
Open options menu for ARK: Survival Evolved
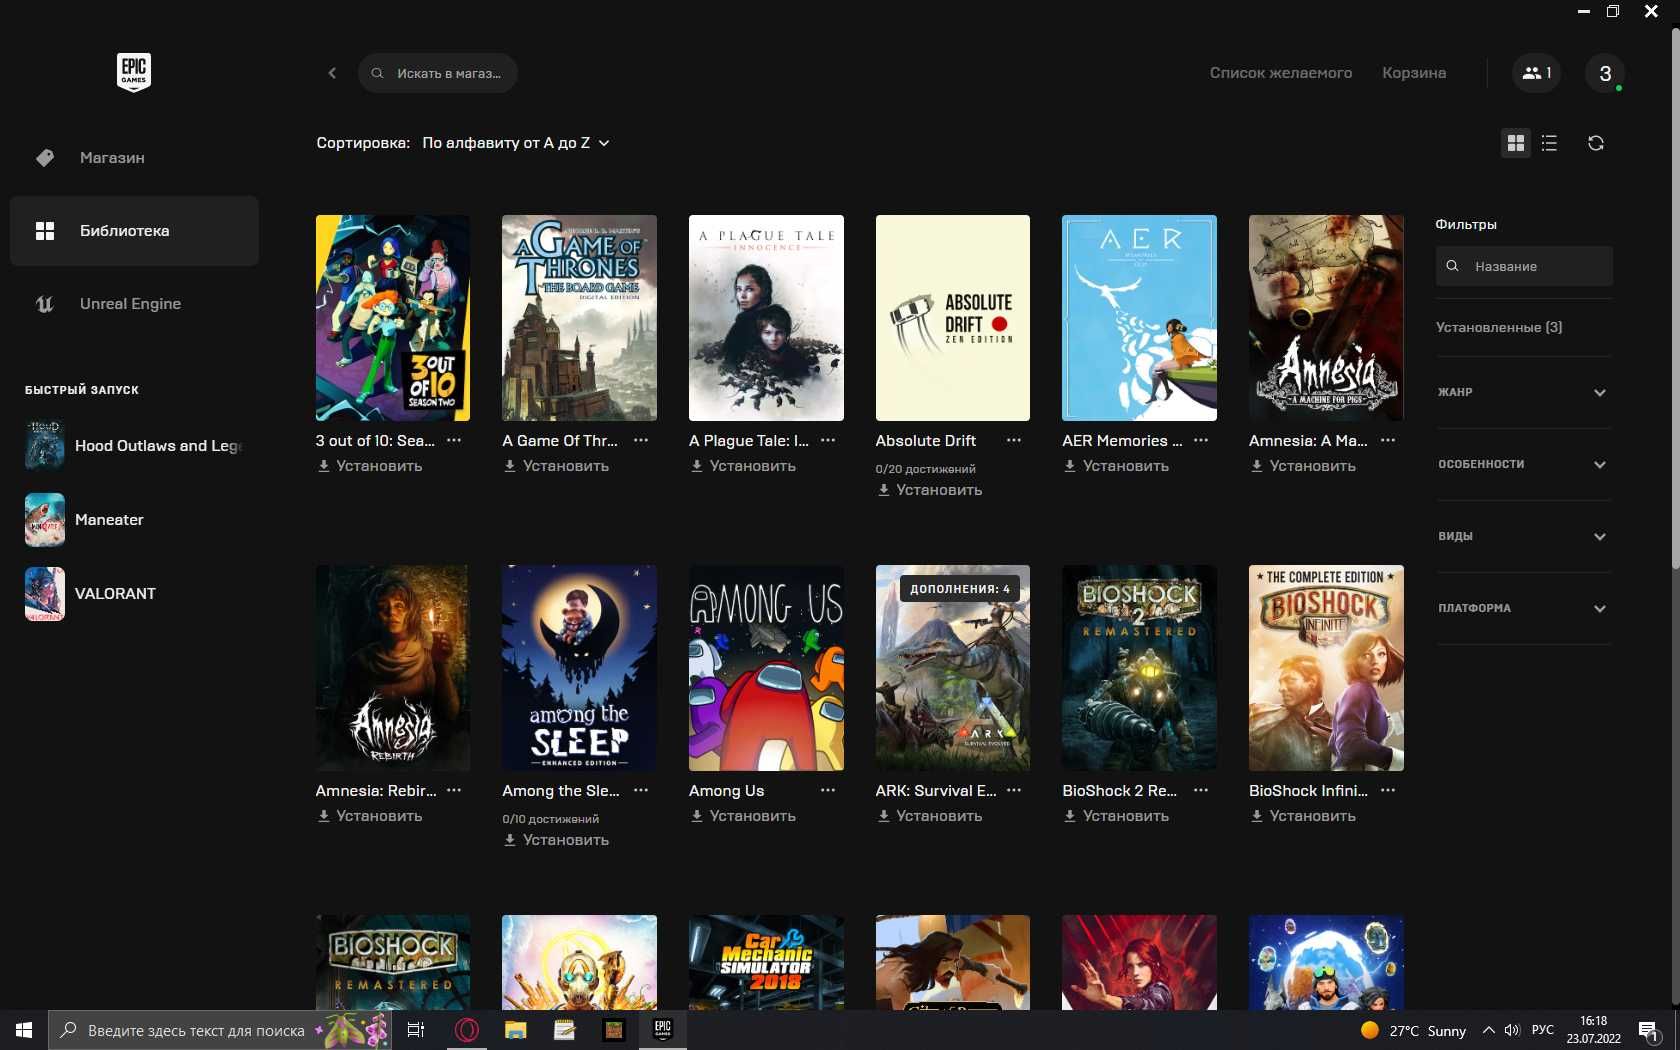(x=1014, y=790)
